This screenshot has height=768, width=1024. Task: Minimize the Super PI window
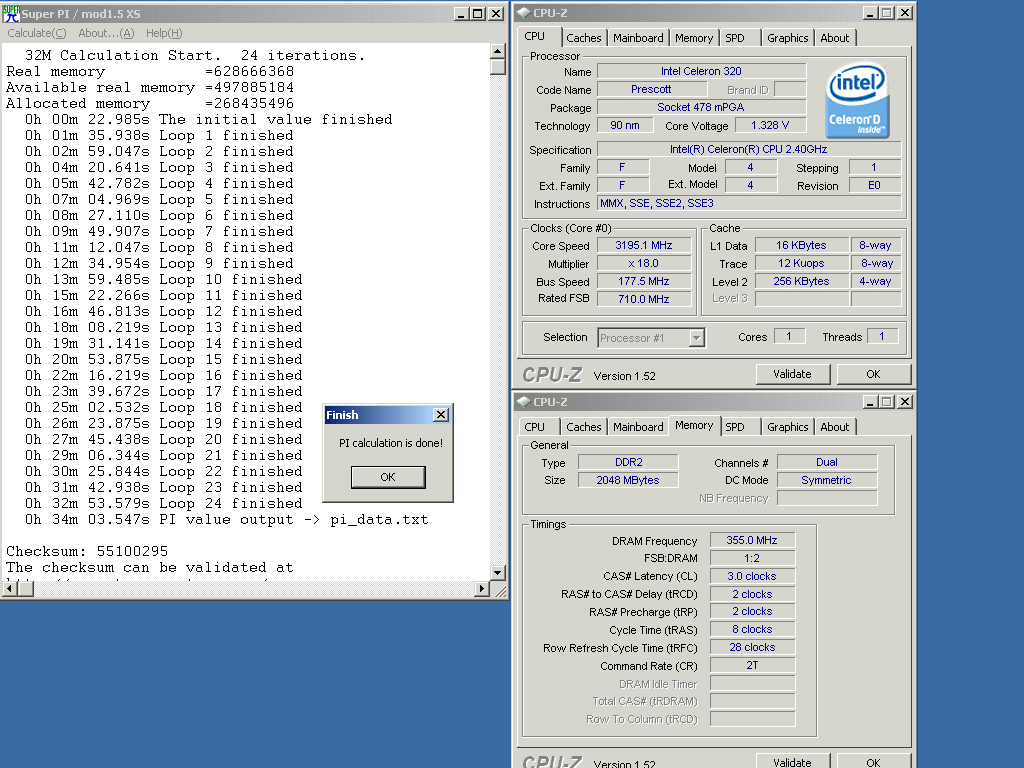pos(461,14)
